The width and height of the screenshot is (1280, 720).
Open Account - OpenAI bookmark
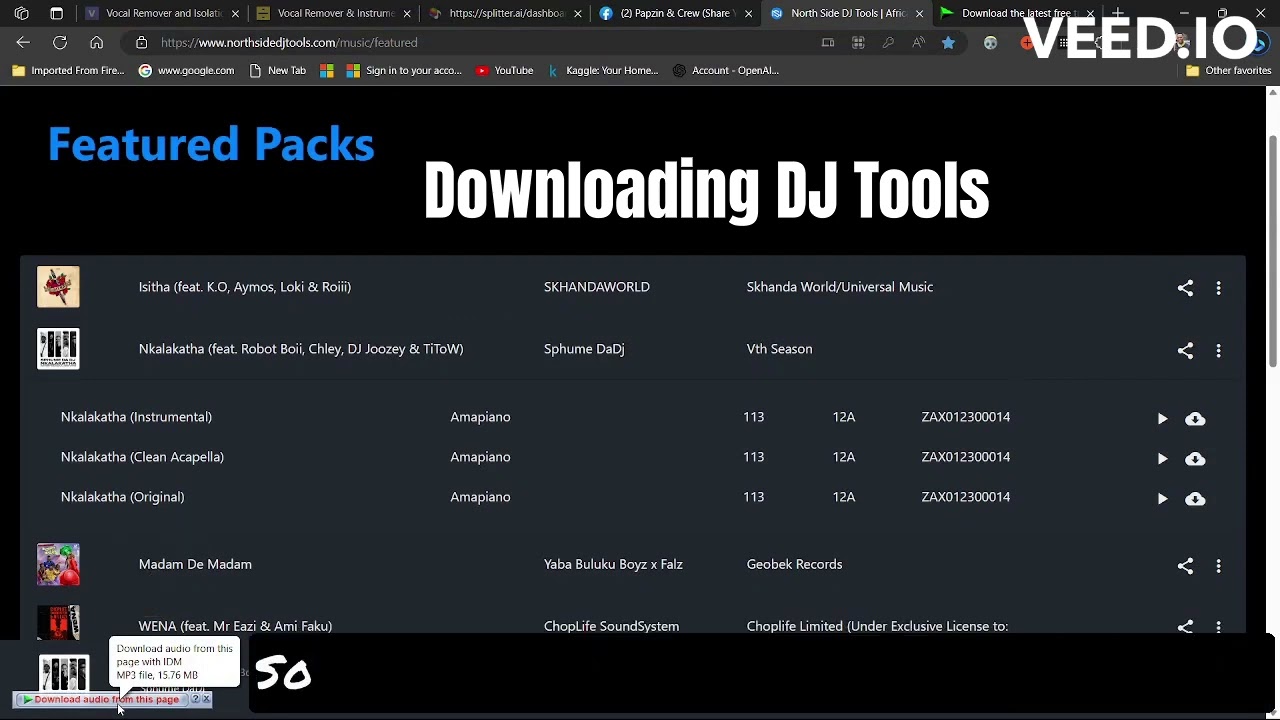coord(726,71)
